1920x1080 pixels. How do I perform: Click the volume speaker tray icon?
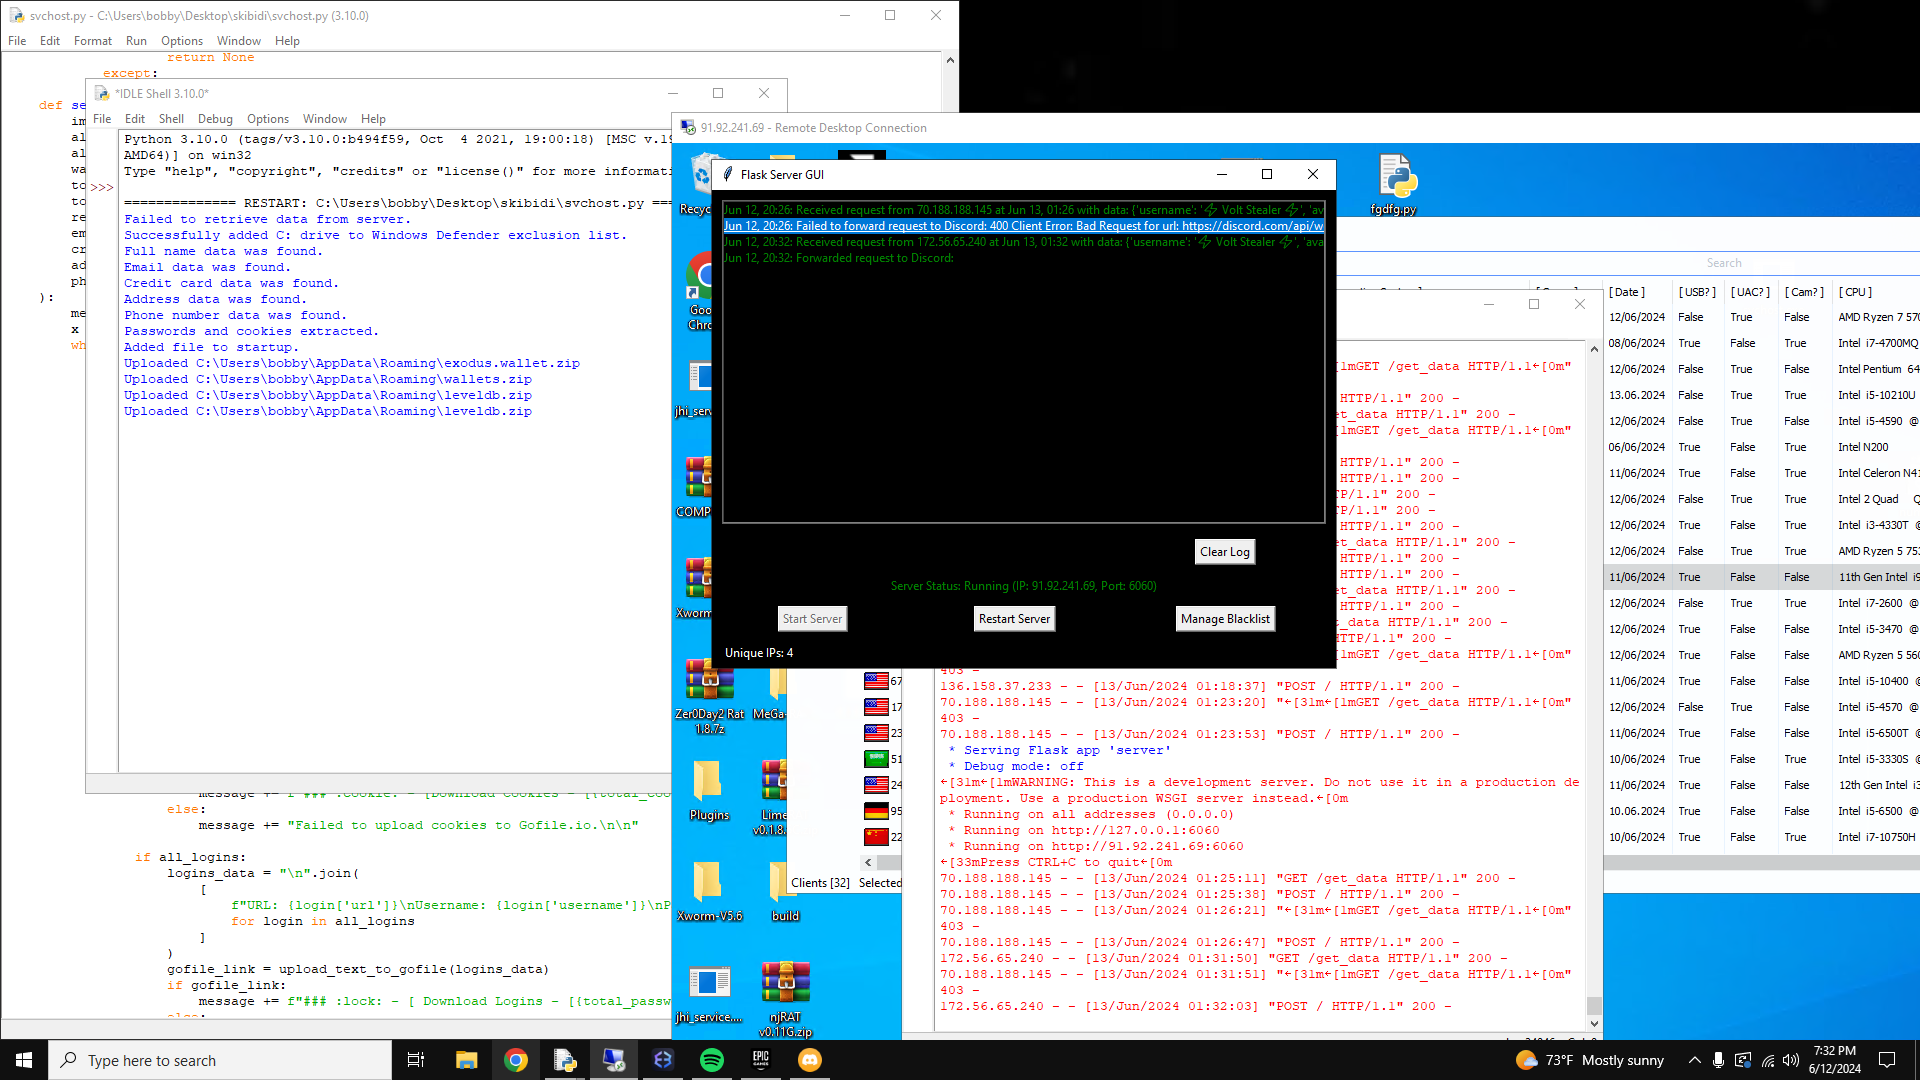[x=1791, y=1060]
